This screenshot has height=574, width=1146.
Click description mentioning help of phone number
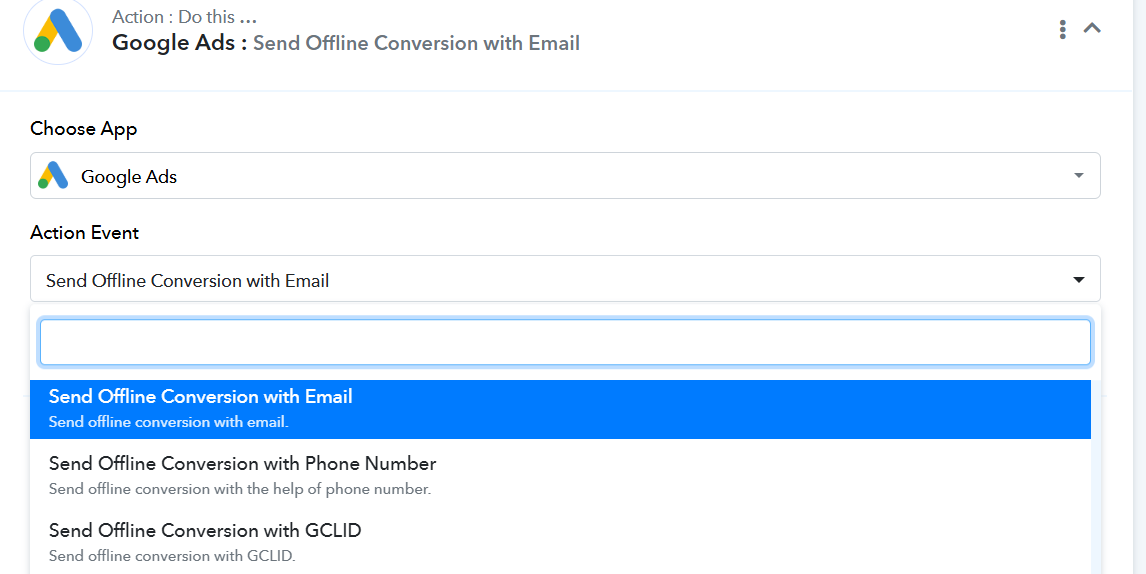point(240,488)
